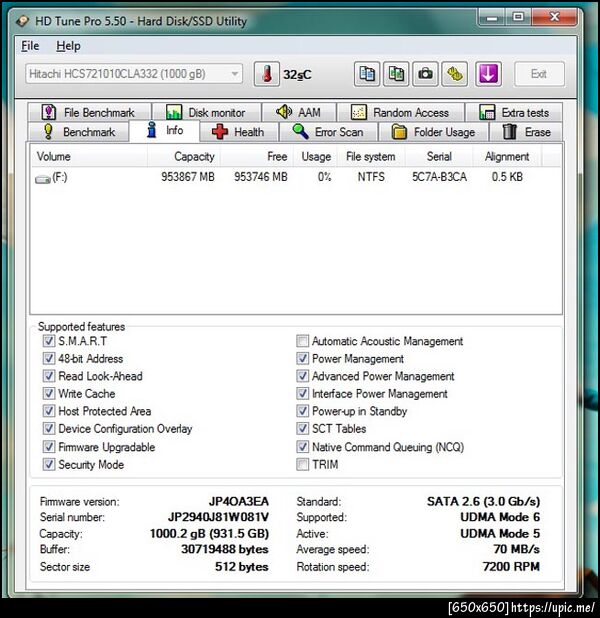
Task: Toggle the Power Management checkbox
Action: (x=302, y=358)
